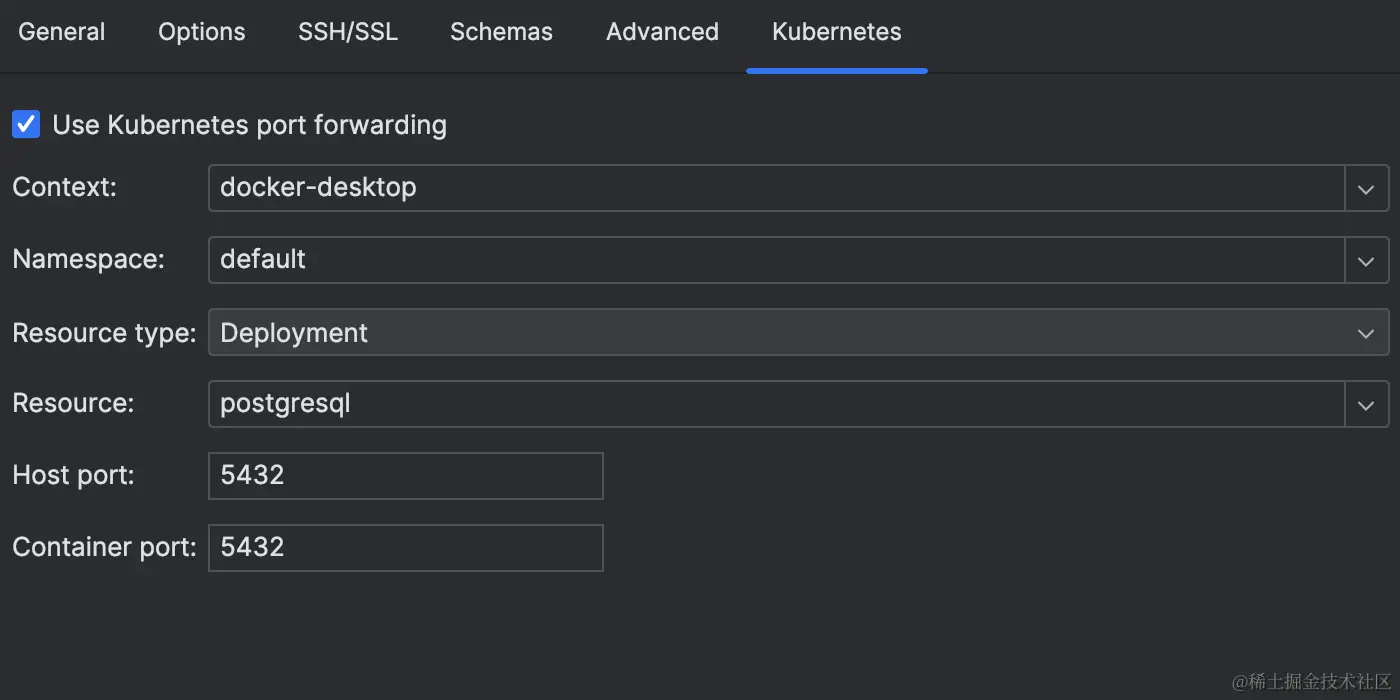This screenshot has width=1400, height=700.
Task: Expand the Resource dropdown arrow
Action: 1366,404
